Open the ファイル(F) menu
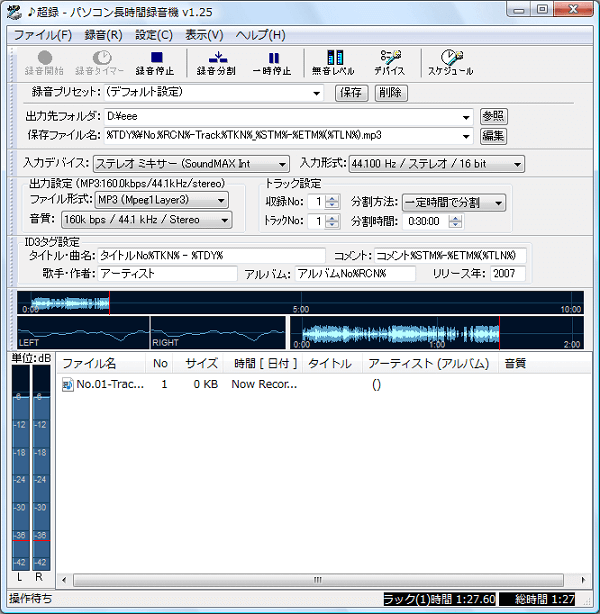 coord(43,35)
